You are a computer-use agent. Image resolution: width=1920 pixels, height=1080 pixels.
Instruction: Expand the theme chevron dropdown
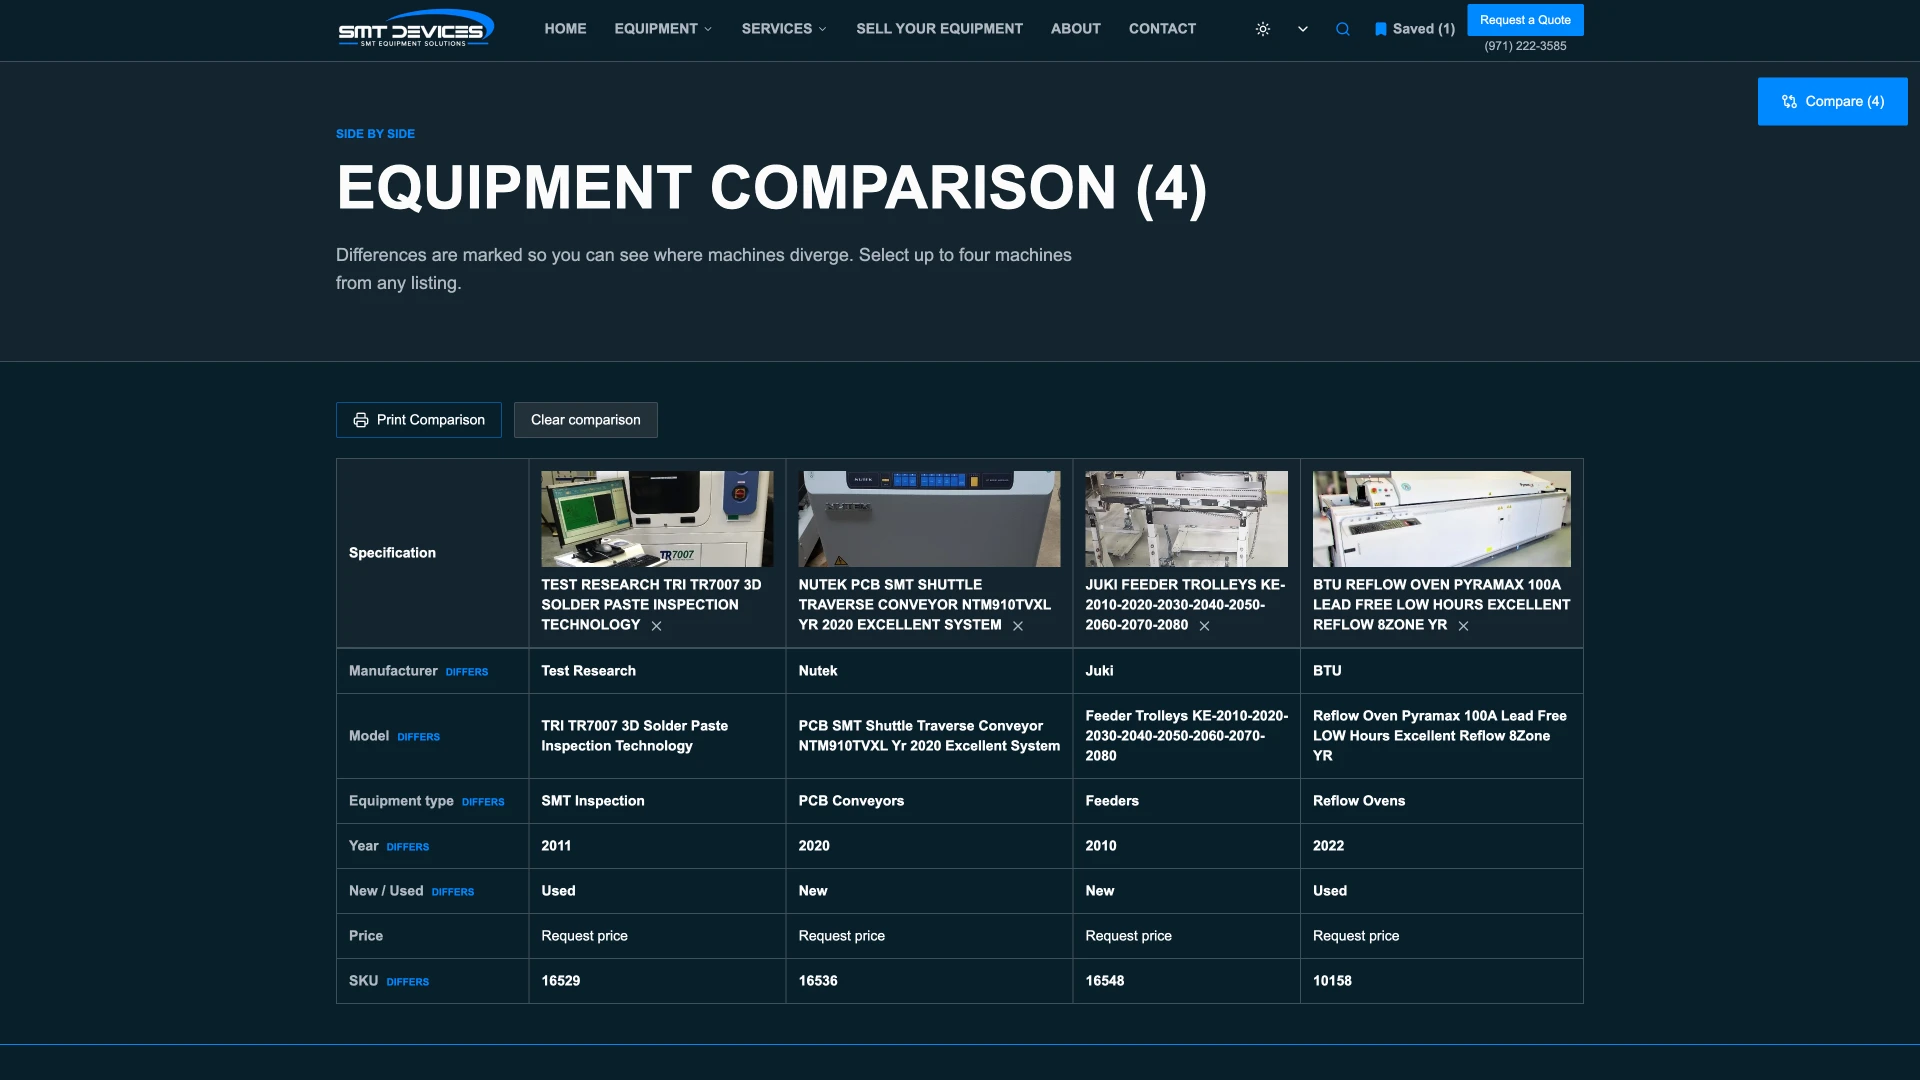tap(1303, 29)
